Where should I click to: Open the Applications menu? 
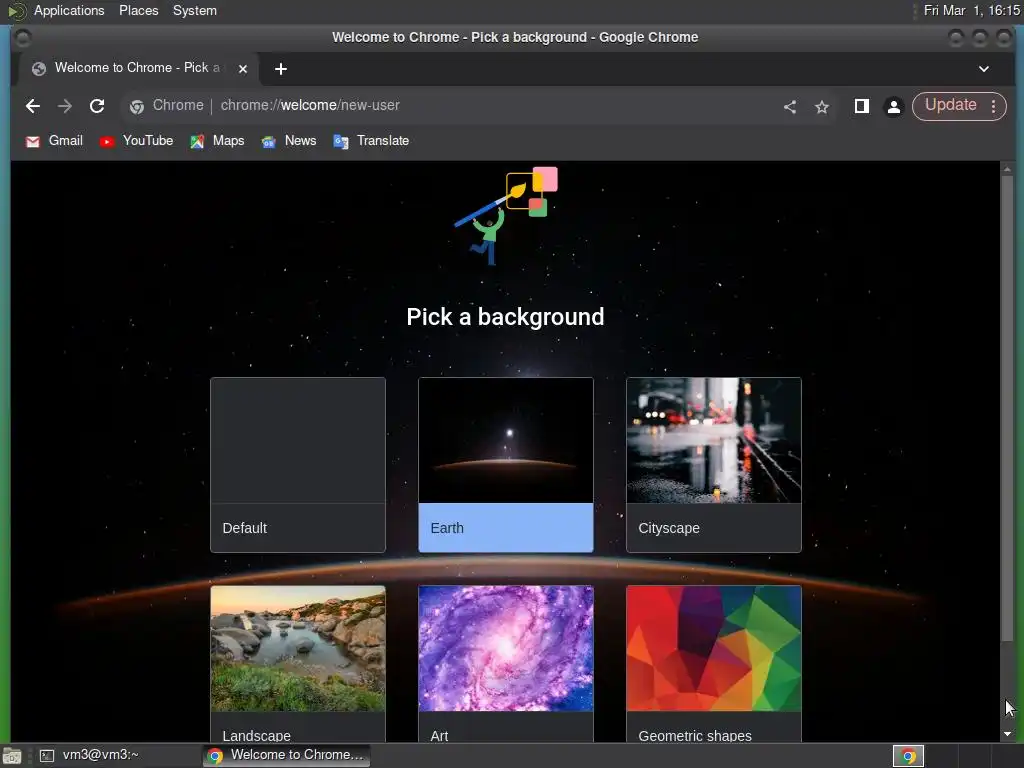pos(69,10)
